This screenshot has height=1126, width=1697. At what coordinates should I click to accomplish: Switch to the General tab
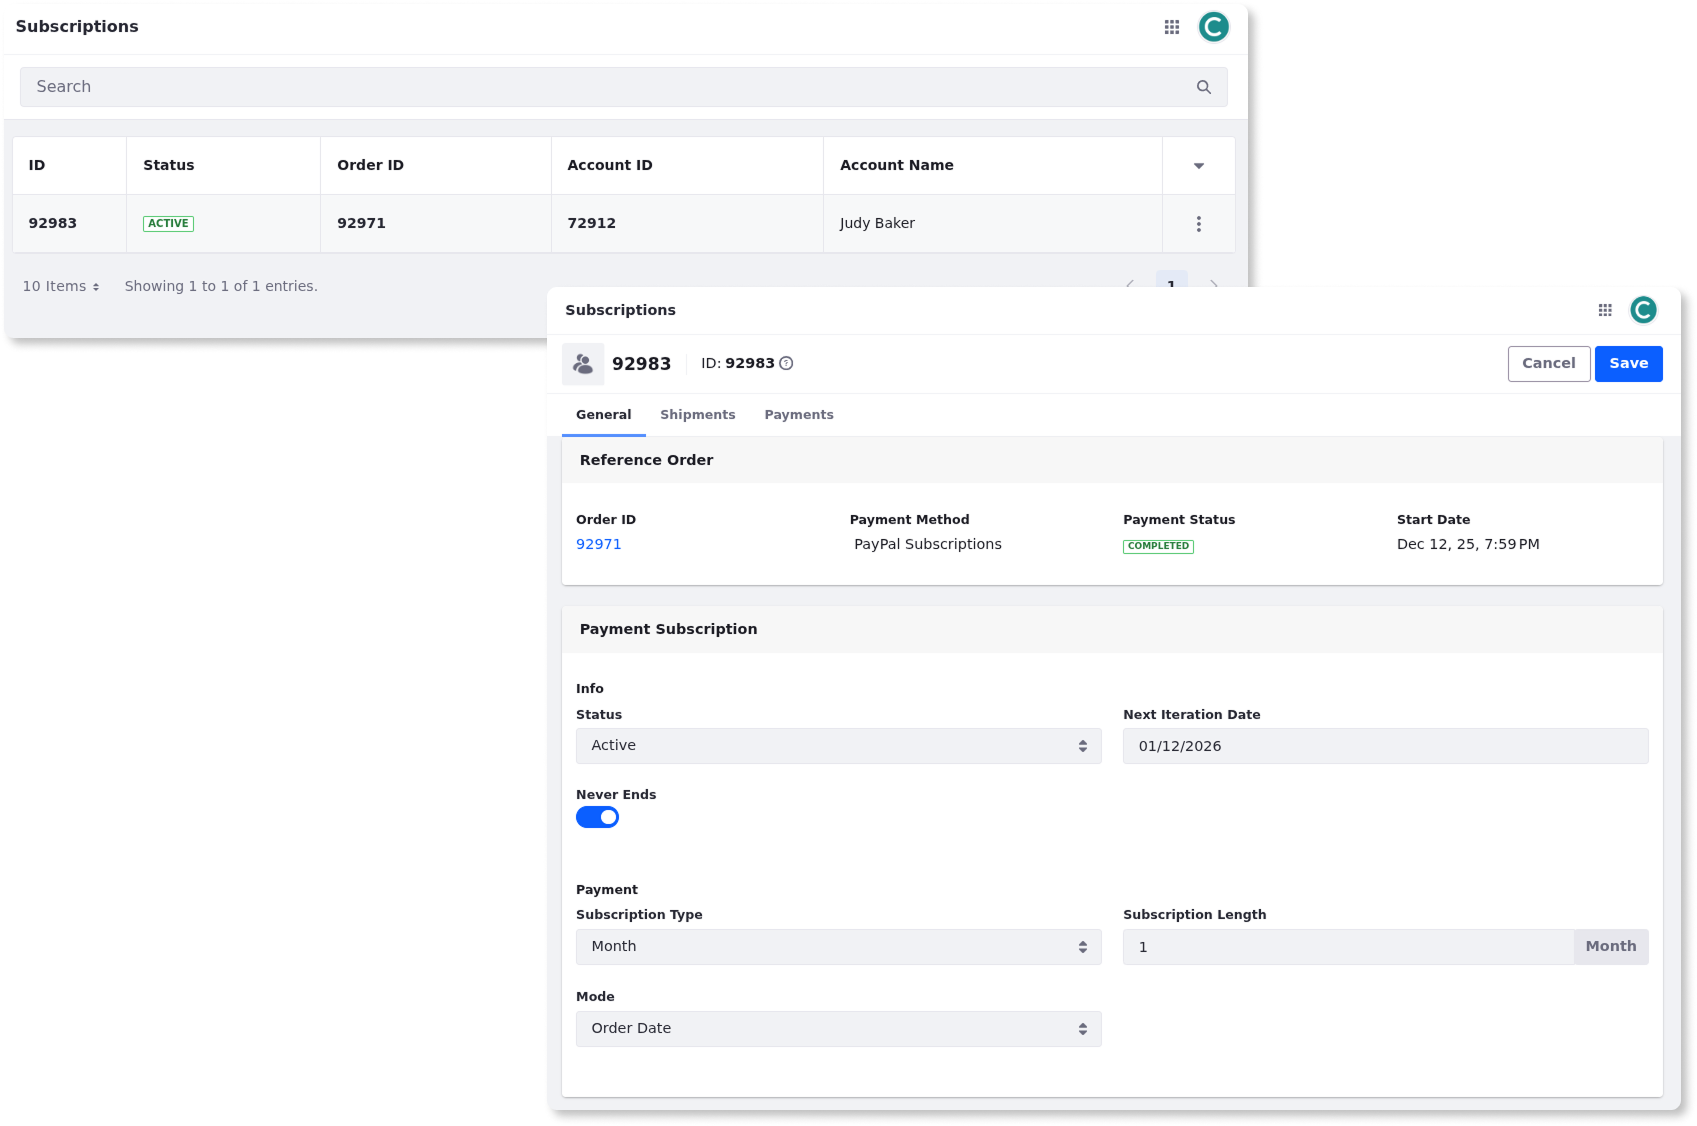603,415
